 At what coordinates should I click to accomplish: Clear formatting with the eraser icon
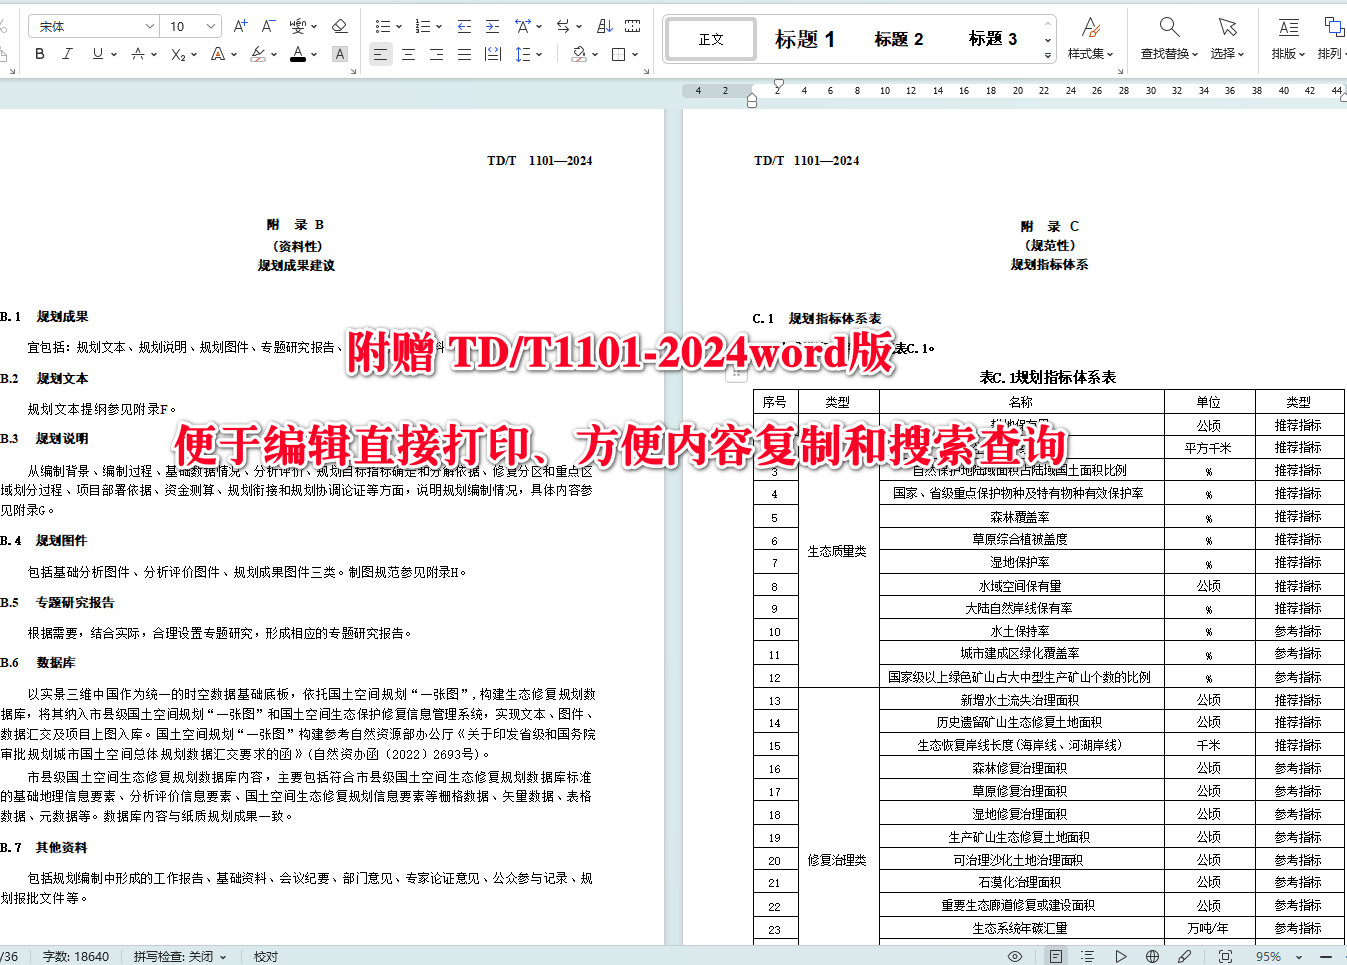pos(341,27)
